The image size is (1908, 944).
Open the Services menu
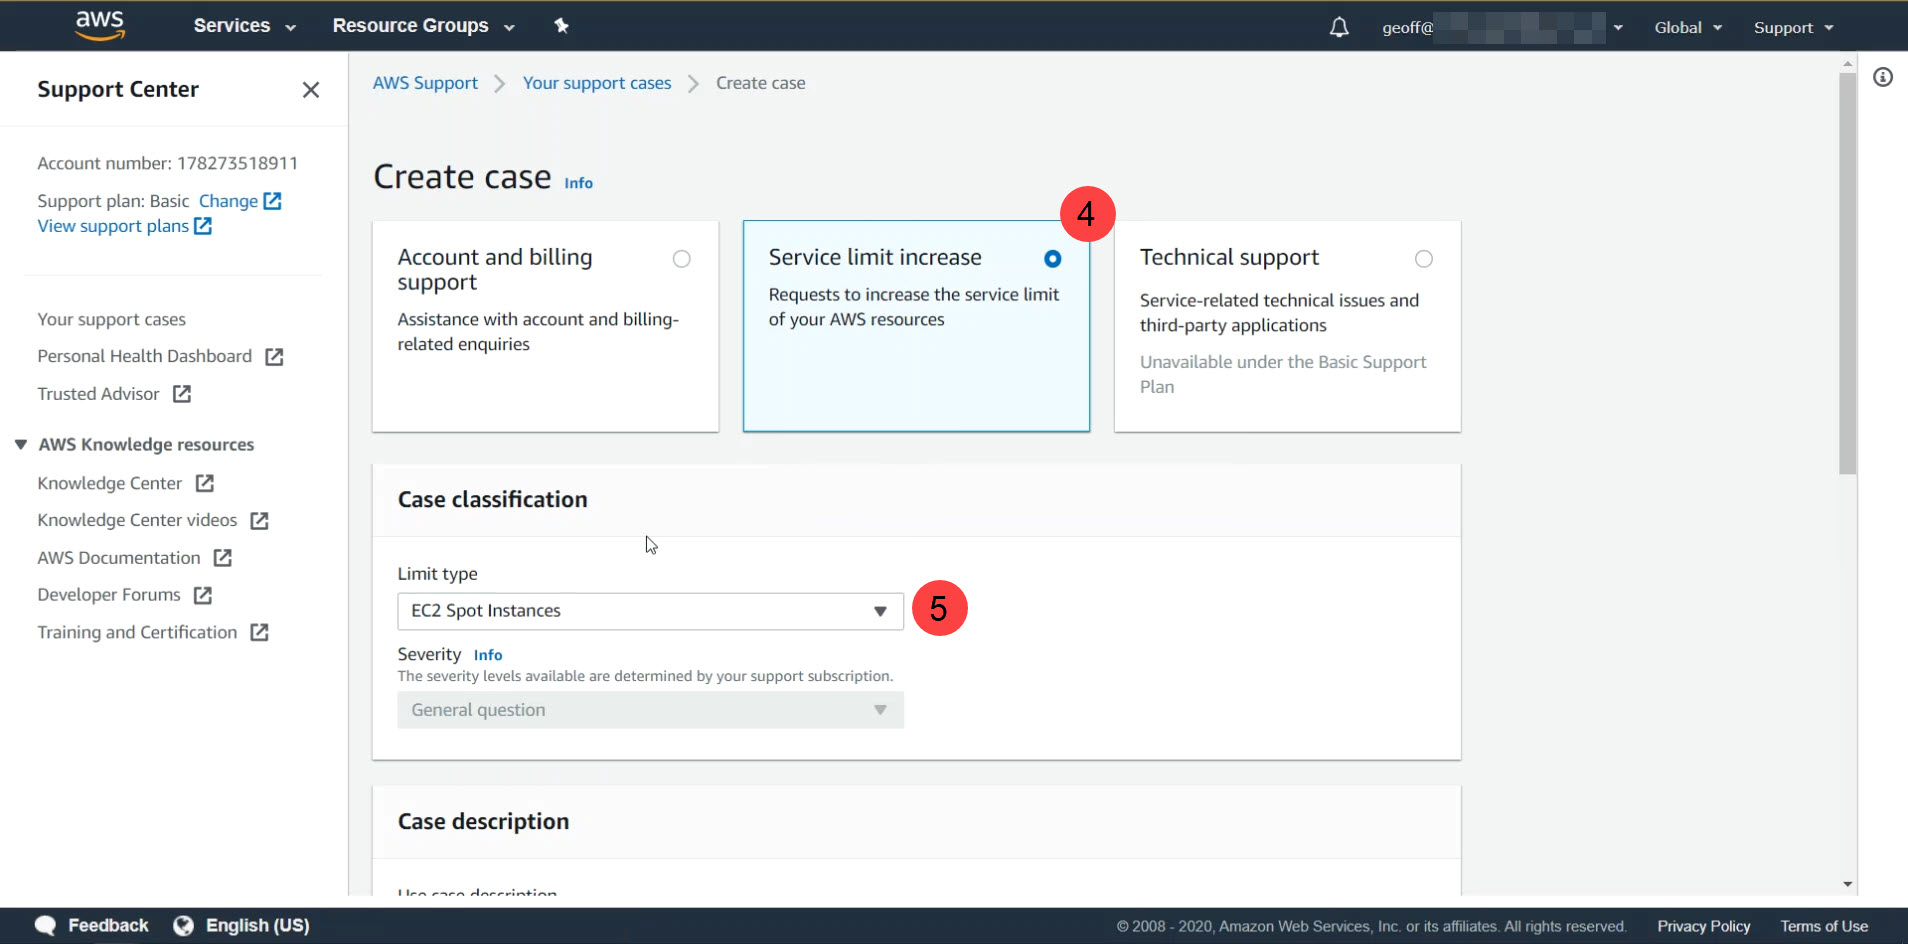pyautogui.click(x=245, y=26)
